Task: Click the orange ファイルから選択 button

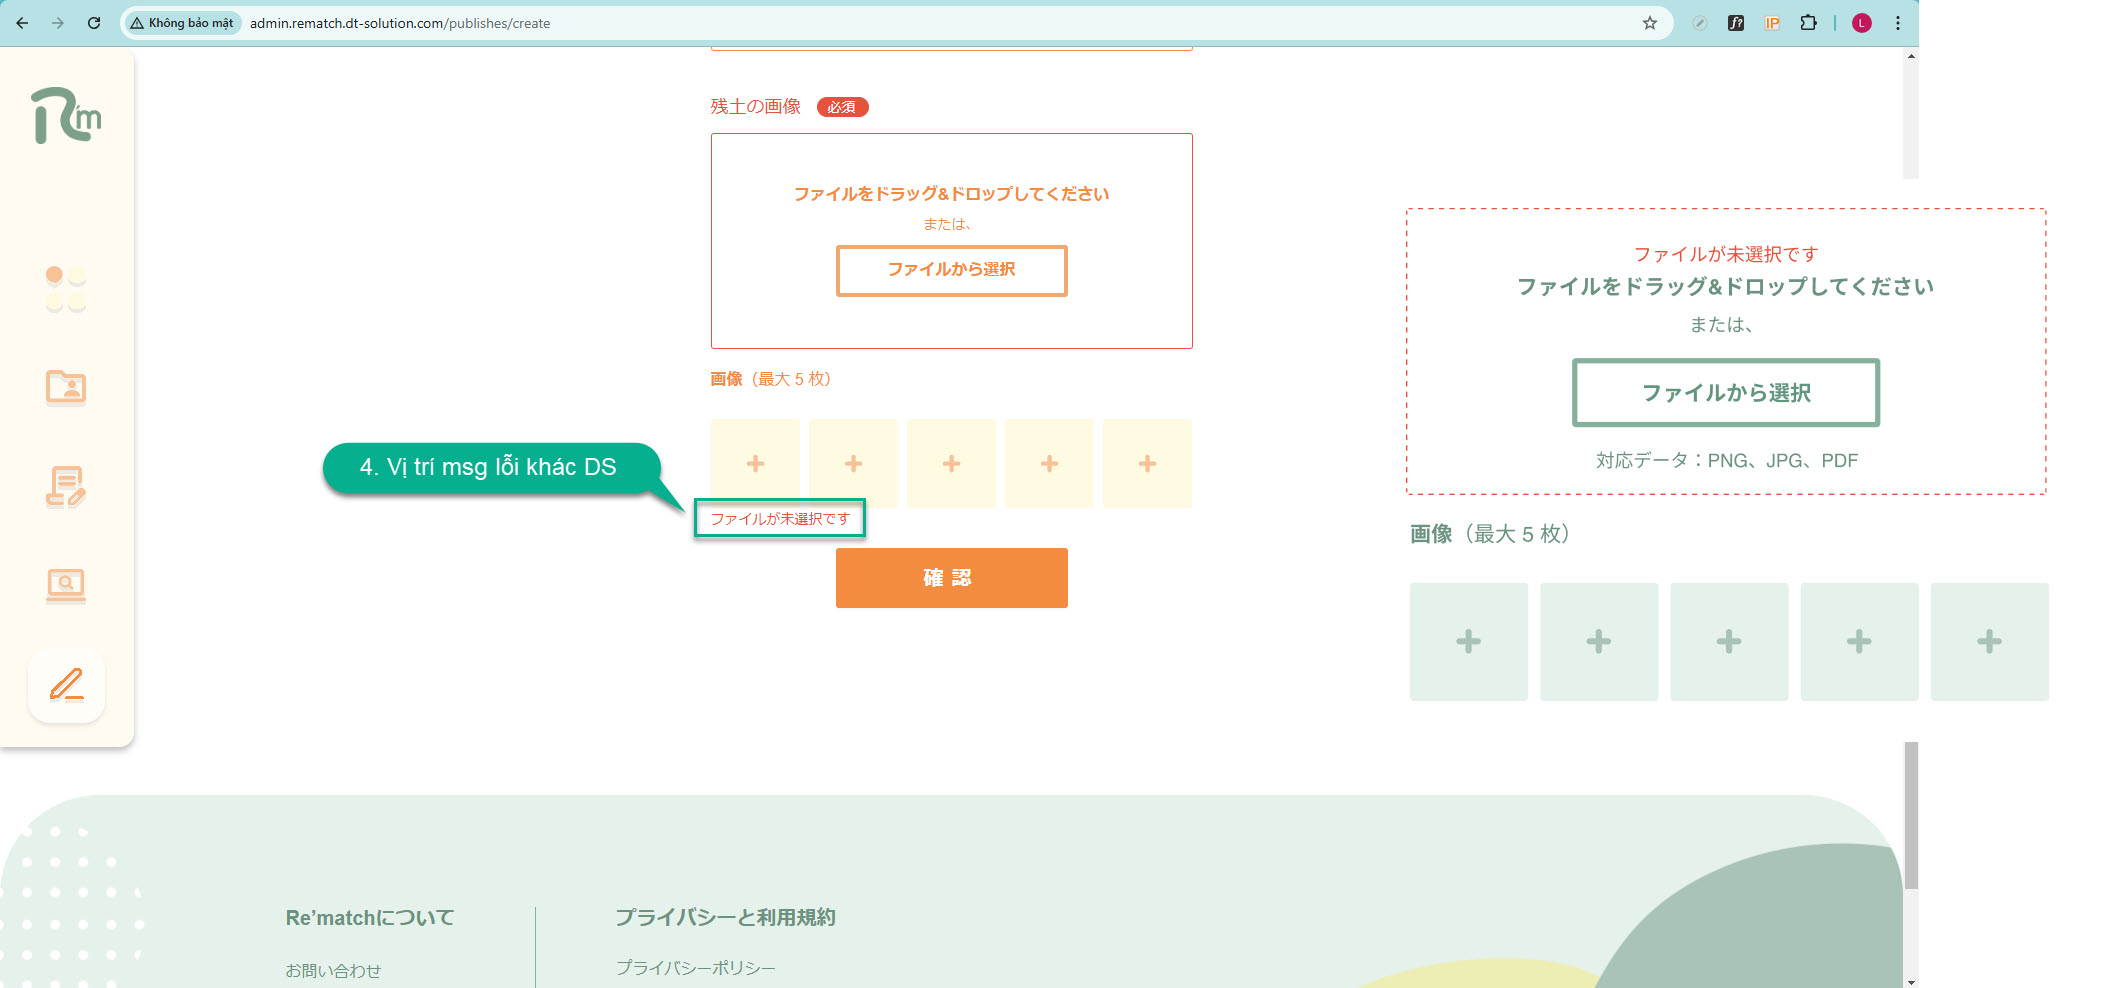Action: pos(951,270)
